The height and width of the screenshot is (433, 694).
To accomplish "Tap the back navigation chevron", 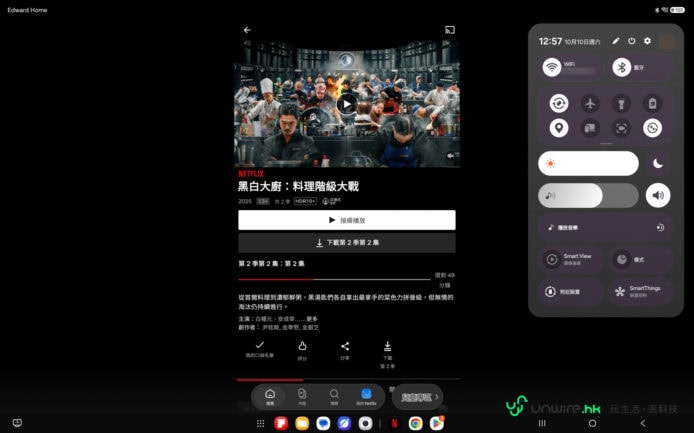I will pyautogui.click(x=643, y=423).
